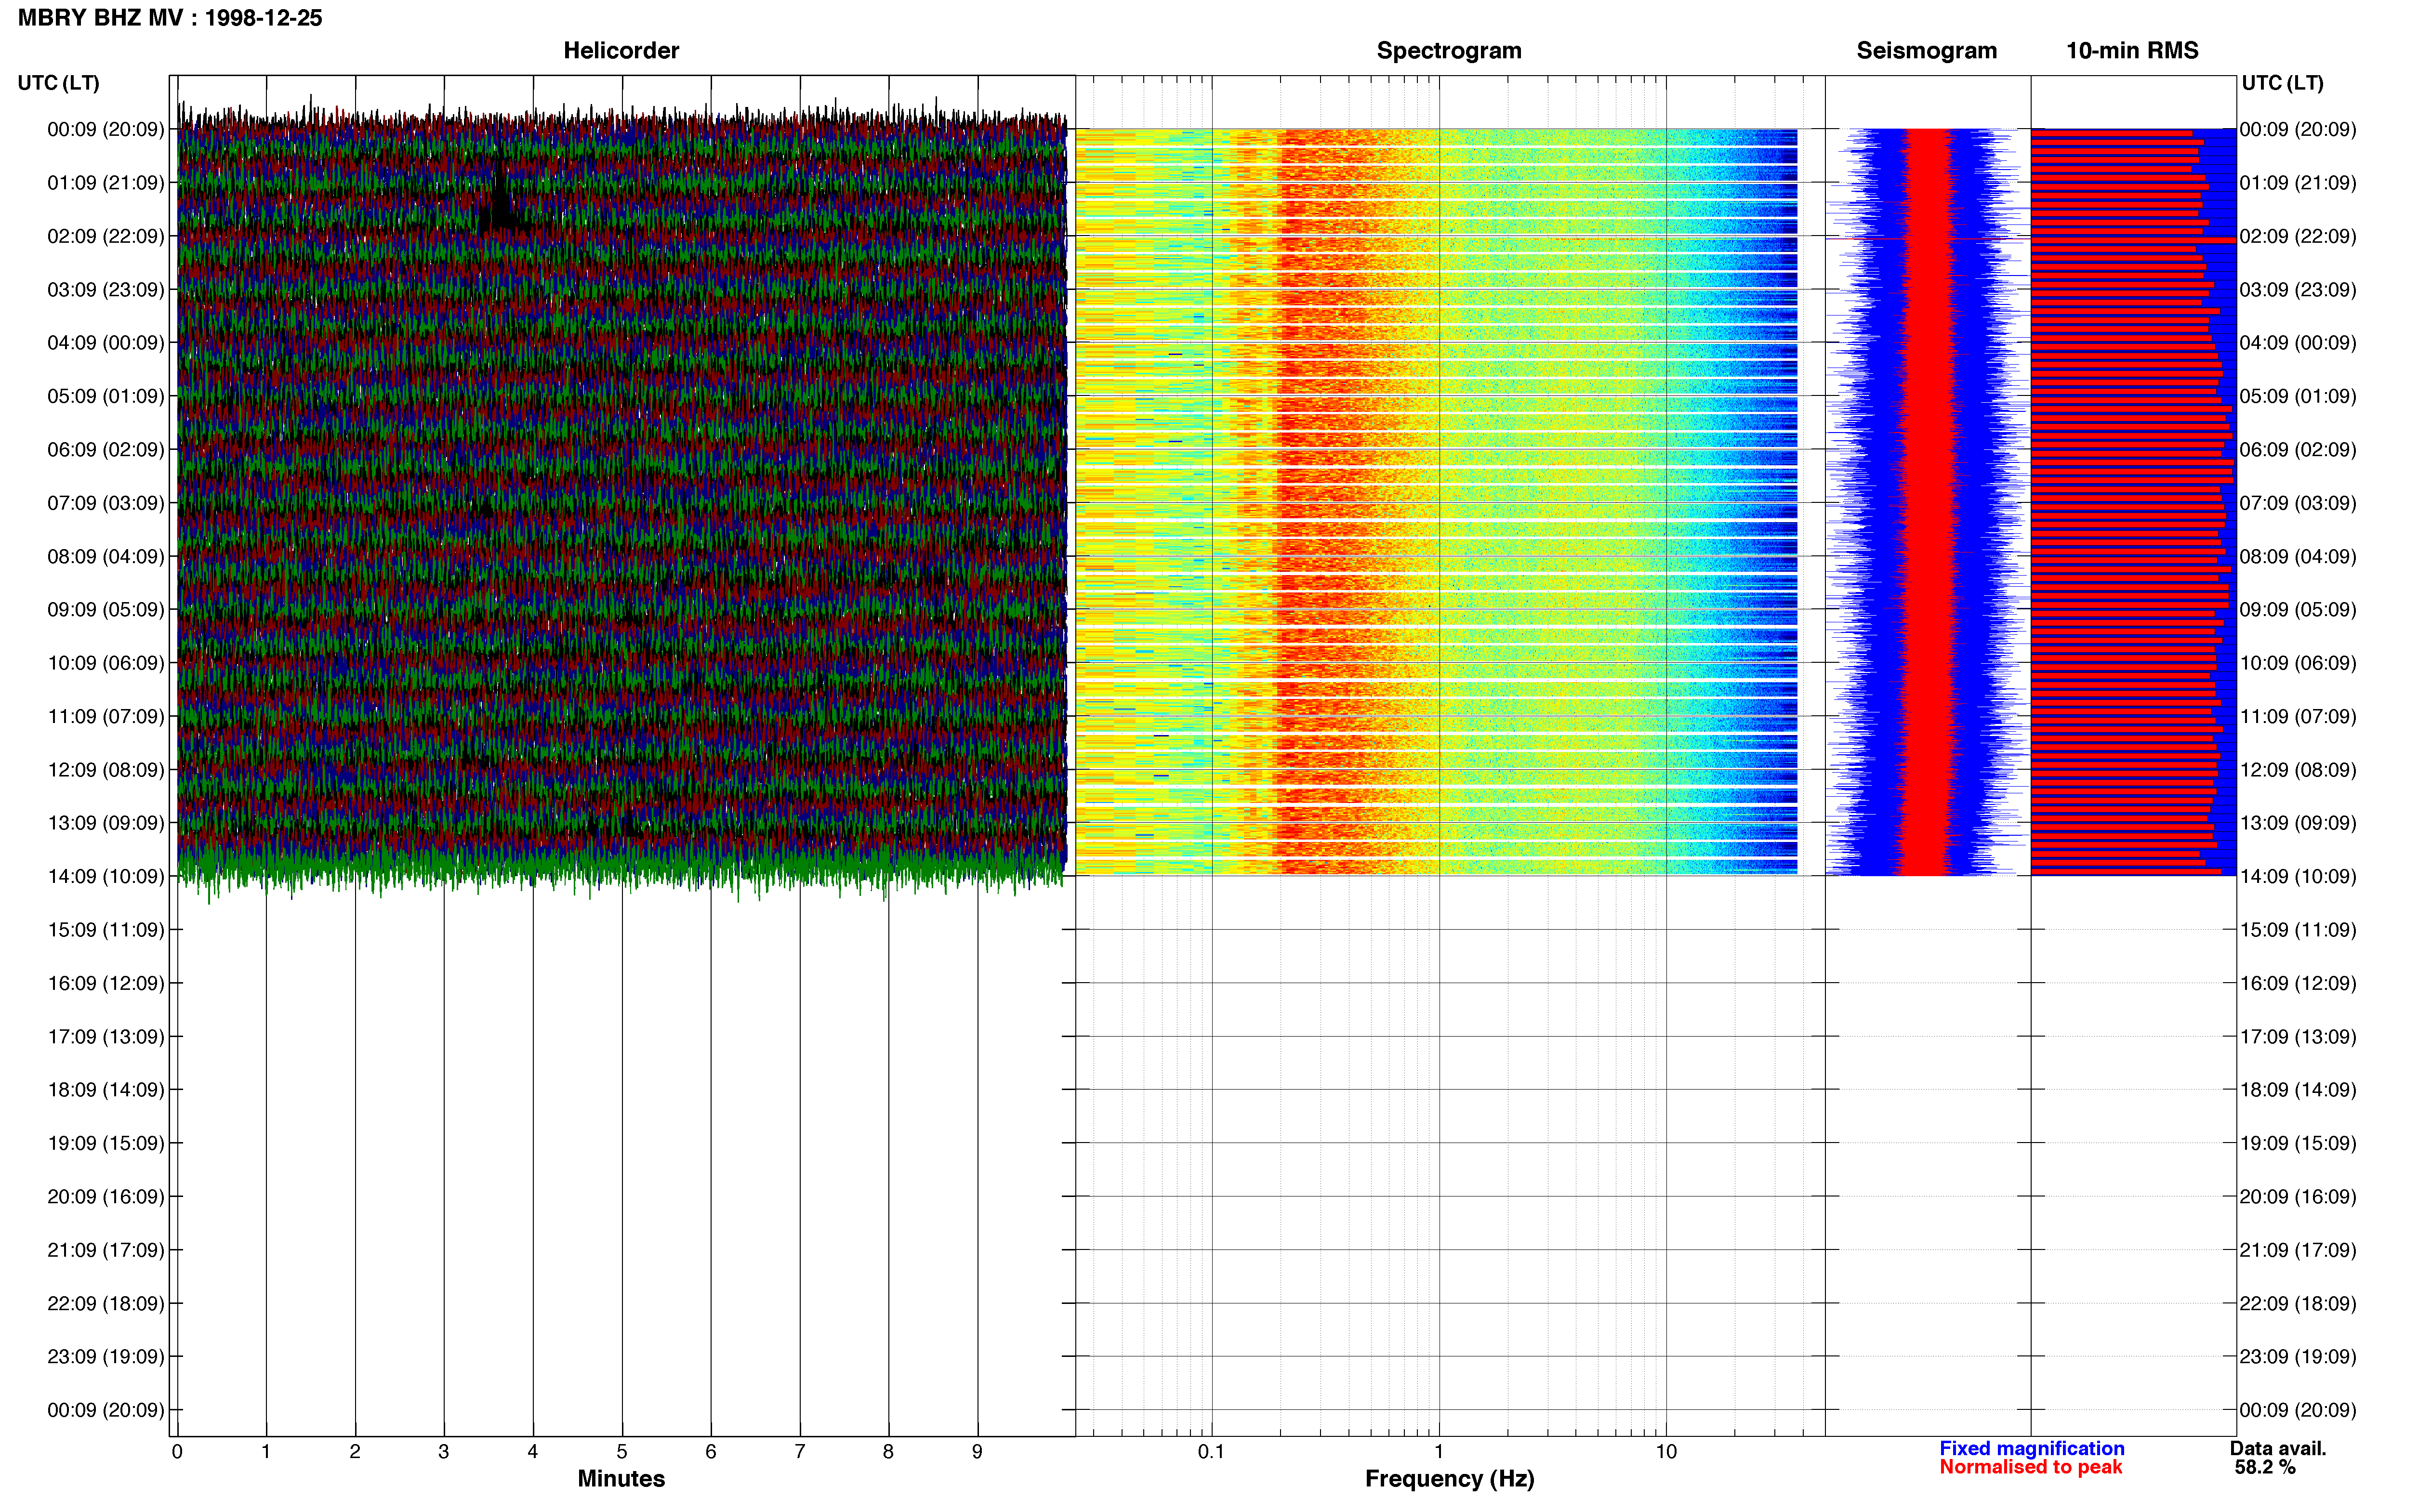
Task: Click 07:09 (03:09) beside the Helicorder
Action: [x=106, y=503]
